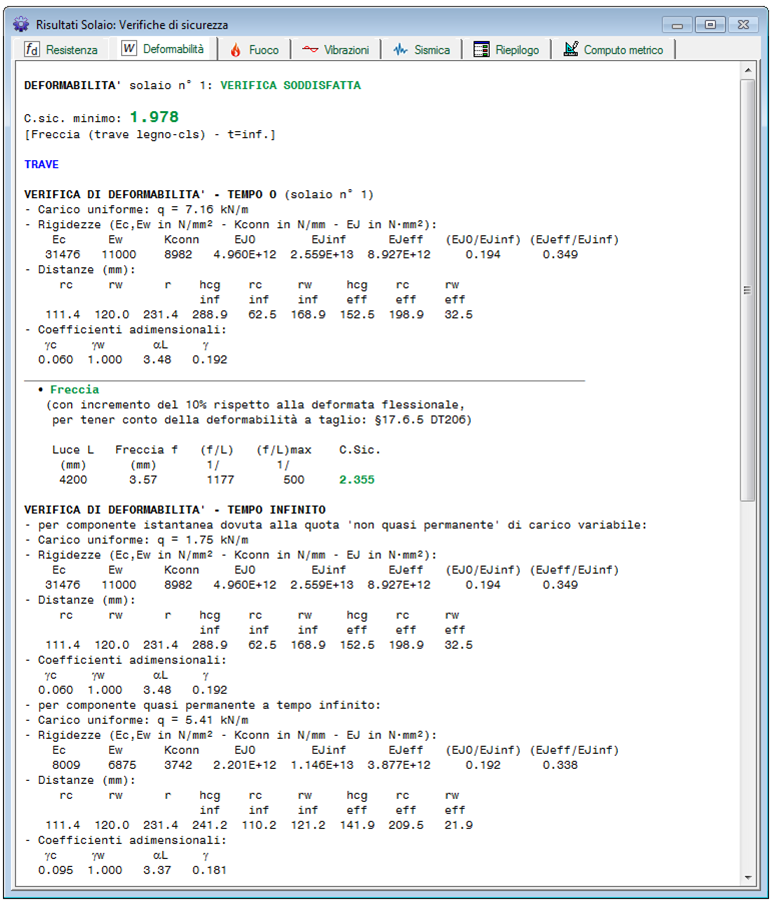774x904 pixels.
Task: Click the green 2.355 C.Sic. value
Action: (x=356, y=480)
